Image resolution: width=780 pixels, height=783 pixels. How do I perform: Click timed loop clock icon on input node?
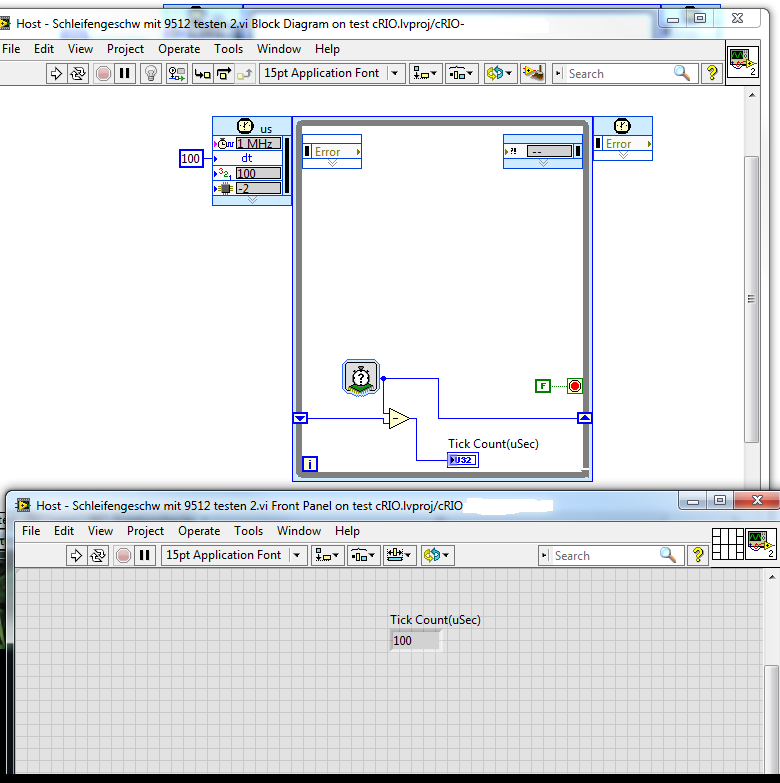[245, 126]
